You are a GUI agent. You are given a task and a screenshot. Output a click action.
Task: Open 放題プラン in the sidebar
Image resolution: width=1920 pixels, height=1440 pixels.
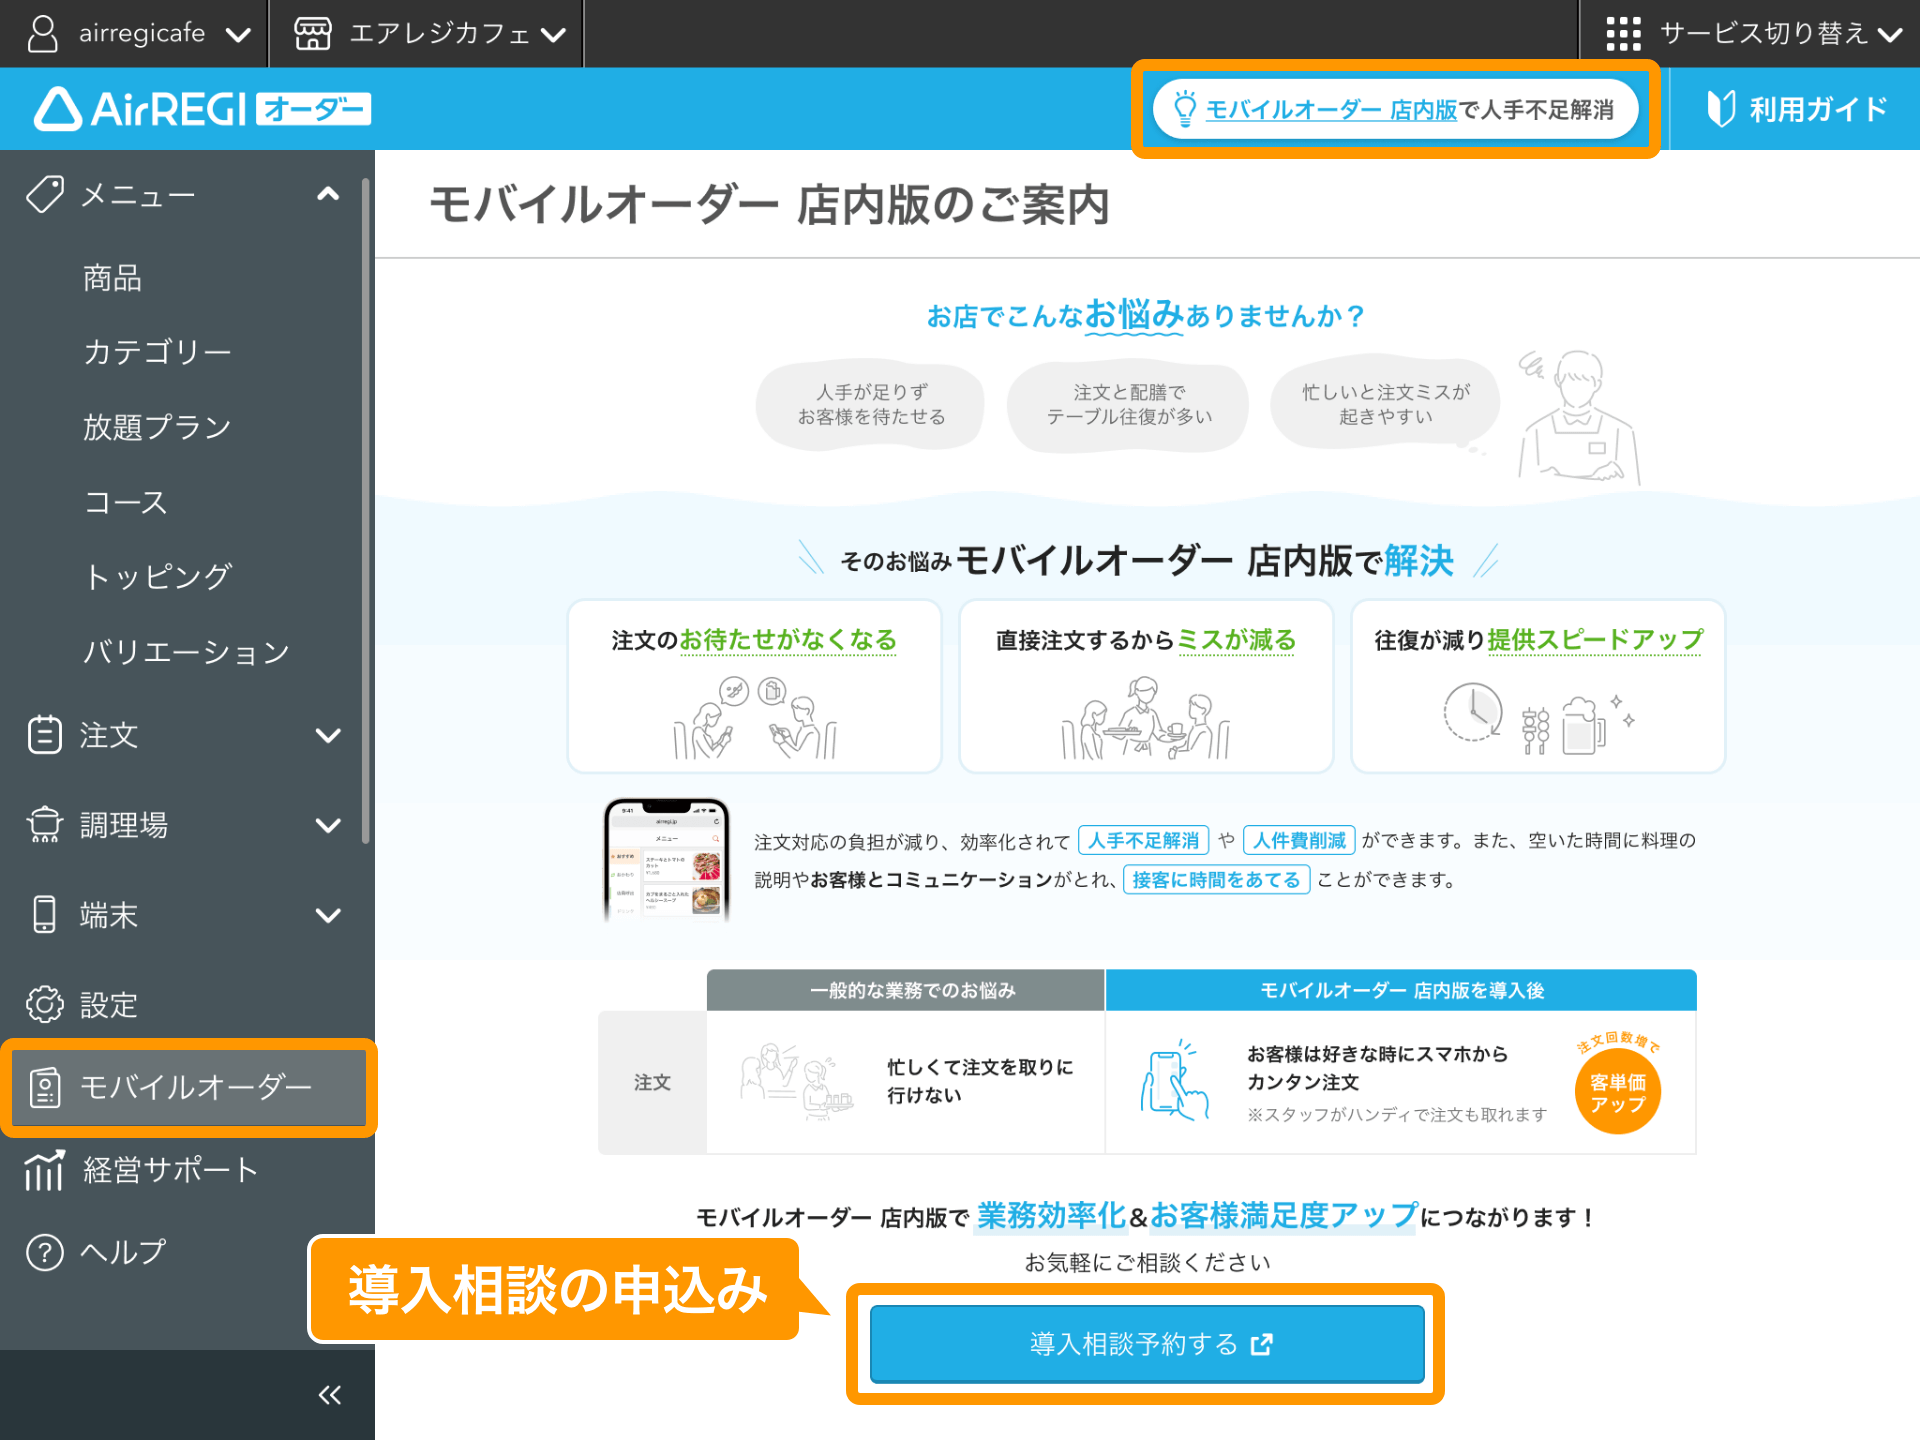point(157,427)
